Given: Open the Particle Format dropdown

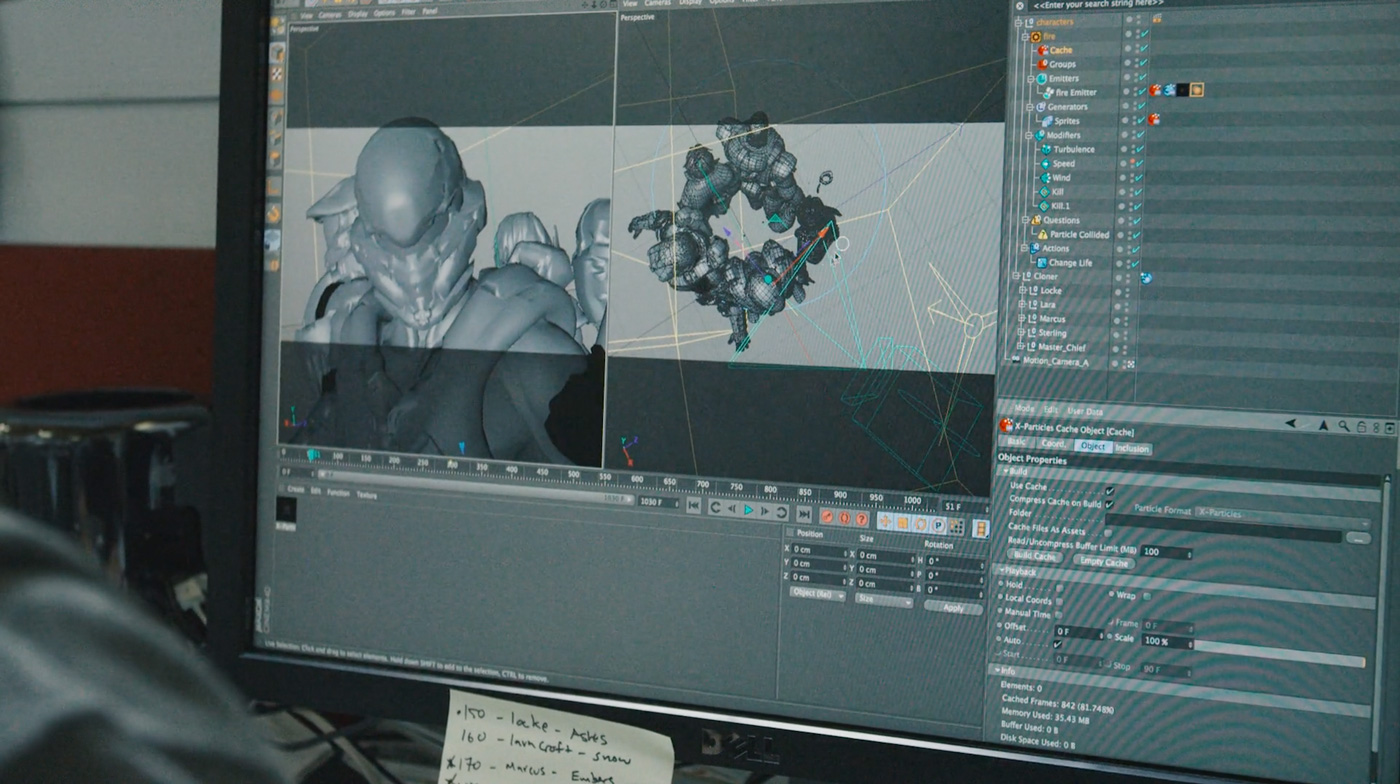Looking at the screenshot, I should pyautogui.click(x=1283, y=518).
